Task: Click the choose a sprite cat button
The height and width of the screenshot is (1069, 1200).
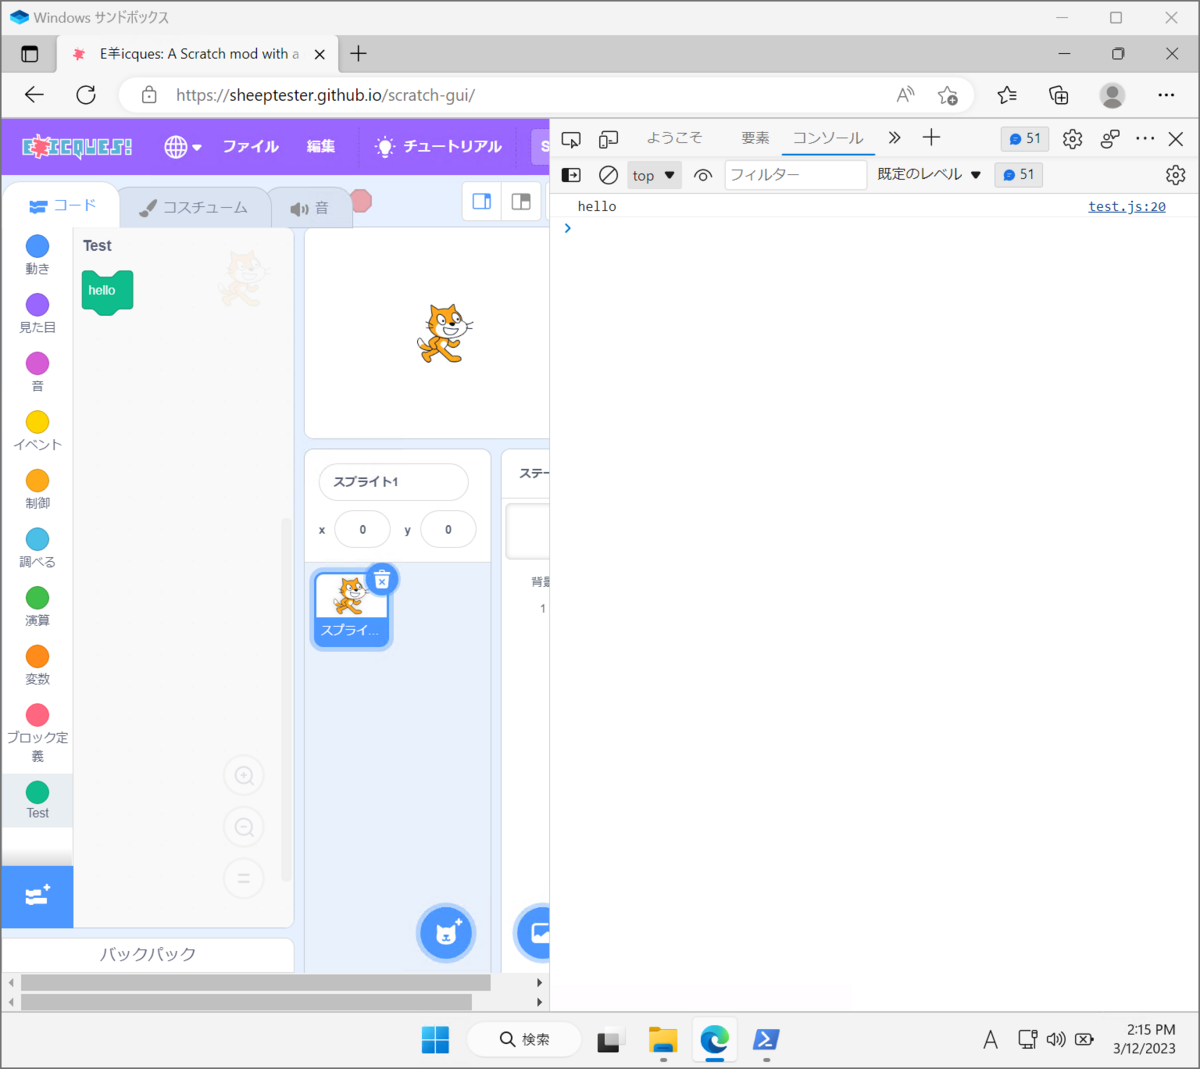Action: (446, 933)
